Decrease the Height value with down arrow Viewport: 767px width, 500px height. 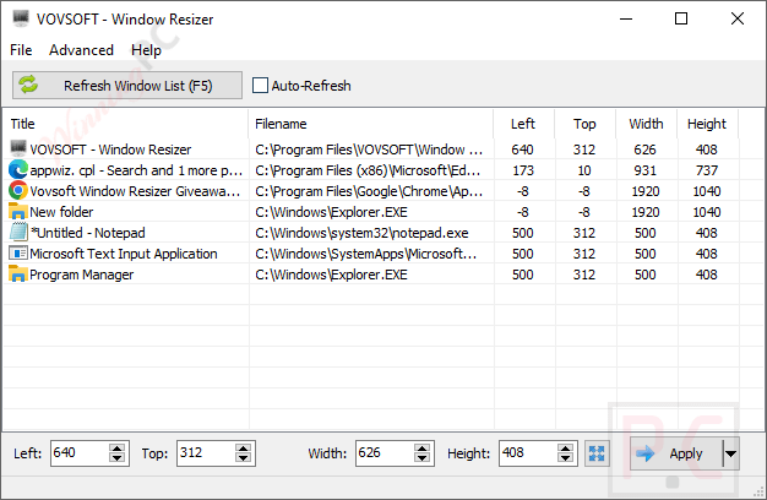[565, 458]
